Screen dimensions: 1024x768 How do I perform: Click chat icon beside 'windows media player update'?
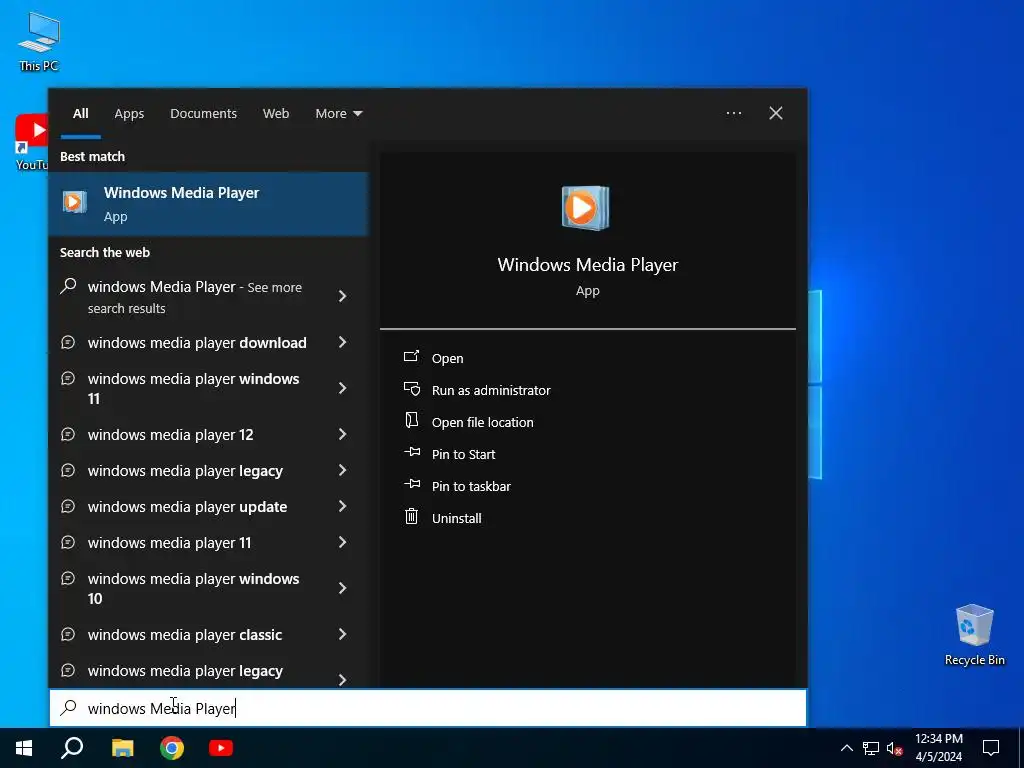pyautogui.click(x=68, y=506)
